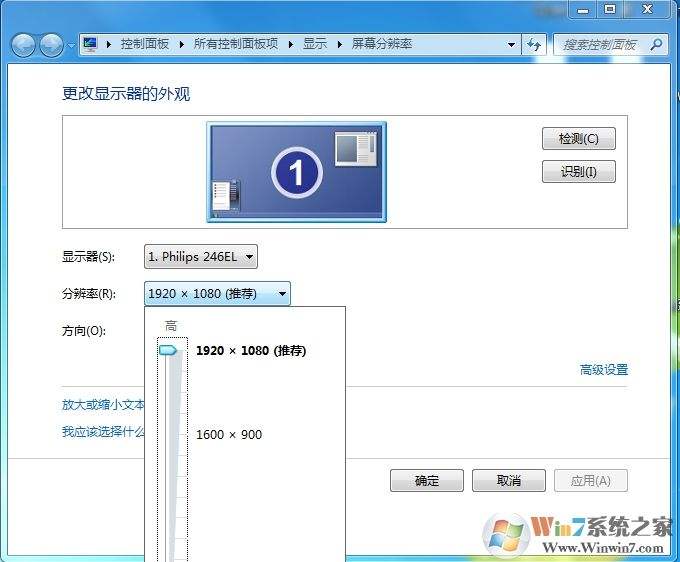Expand arrow after 控制面板 breadcrumb
680x562 pixels.
181,44
